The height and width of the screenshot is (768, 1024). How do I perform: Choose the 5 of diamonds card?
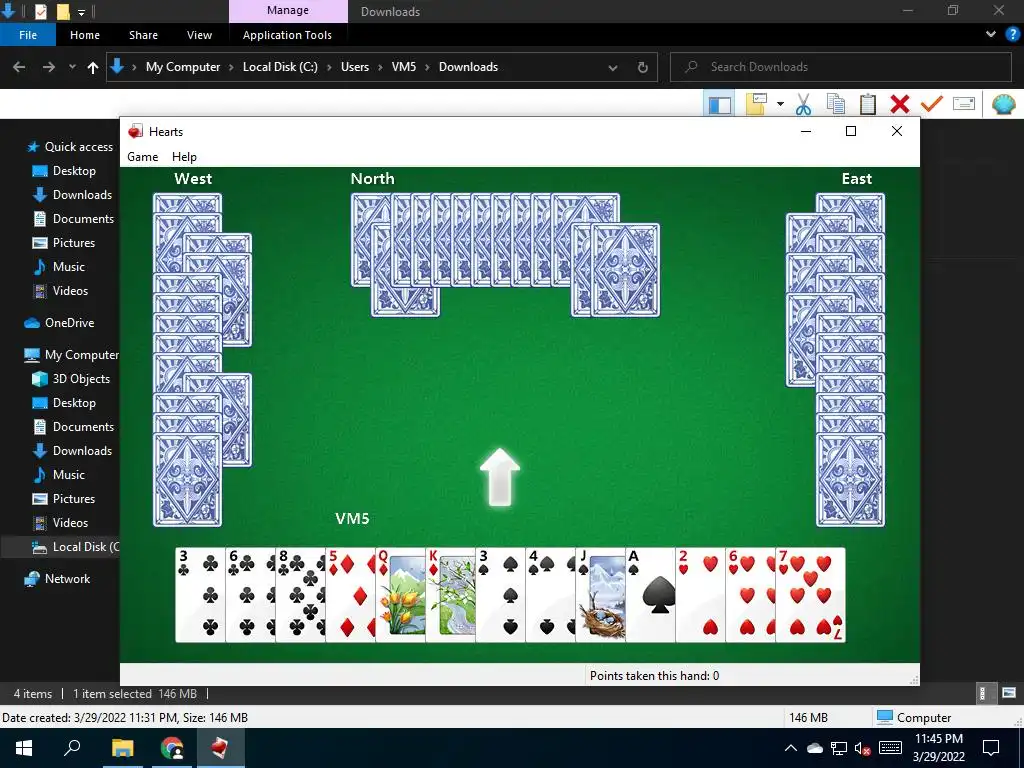click(350, 595)
